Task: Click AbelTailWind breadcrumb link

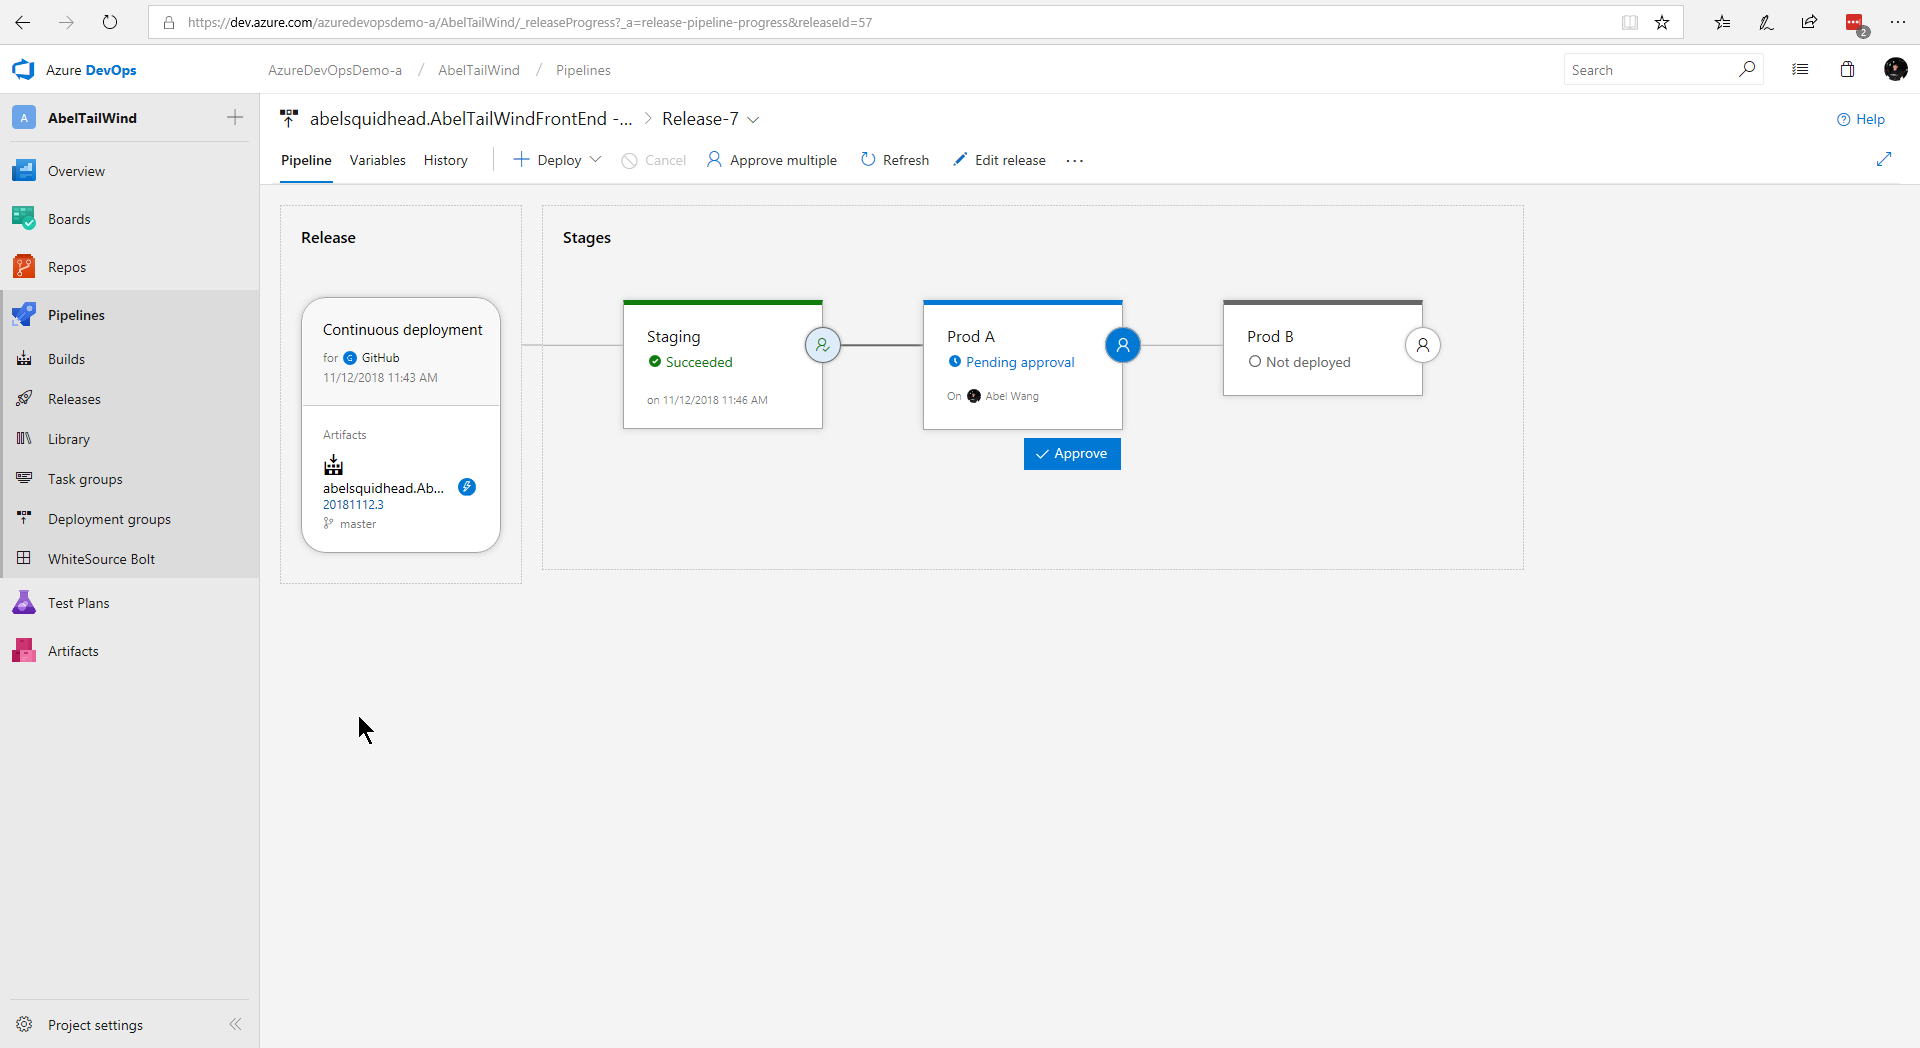Action: pyautogui.click(x=479, y=70)
